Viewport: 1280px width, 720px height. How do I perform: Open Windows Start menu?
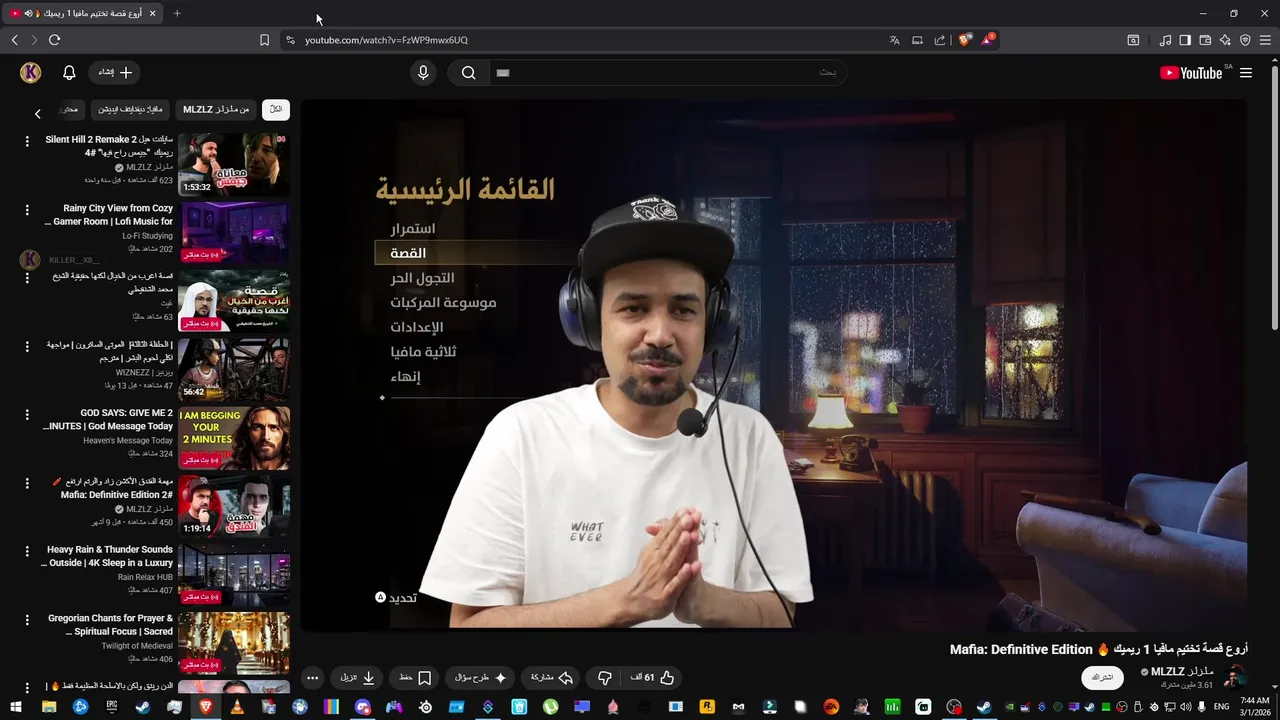(17, 707)
